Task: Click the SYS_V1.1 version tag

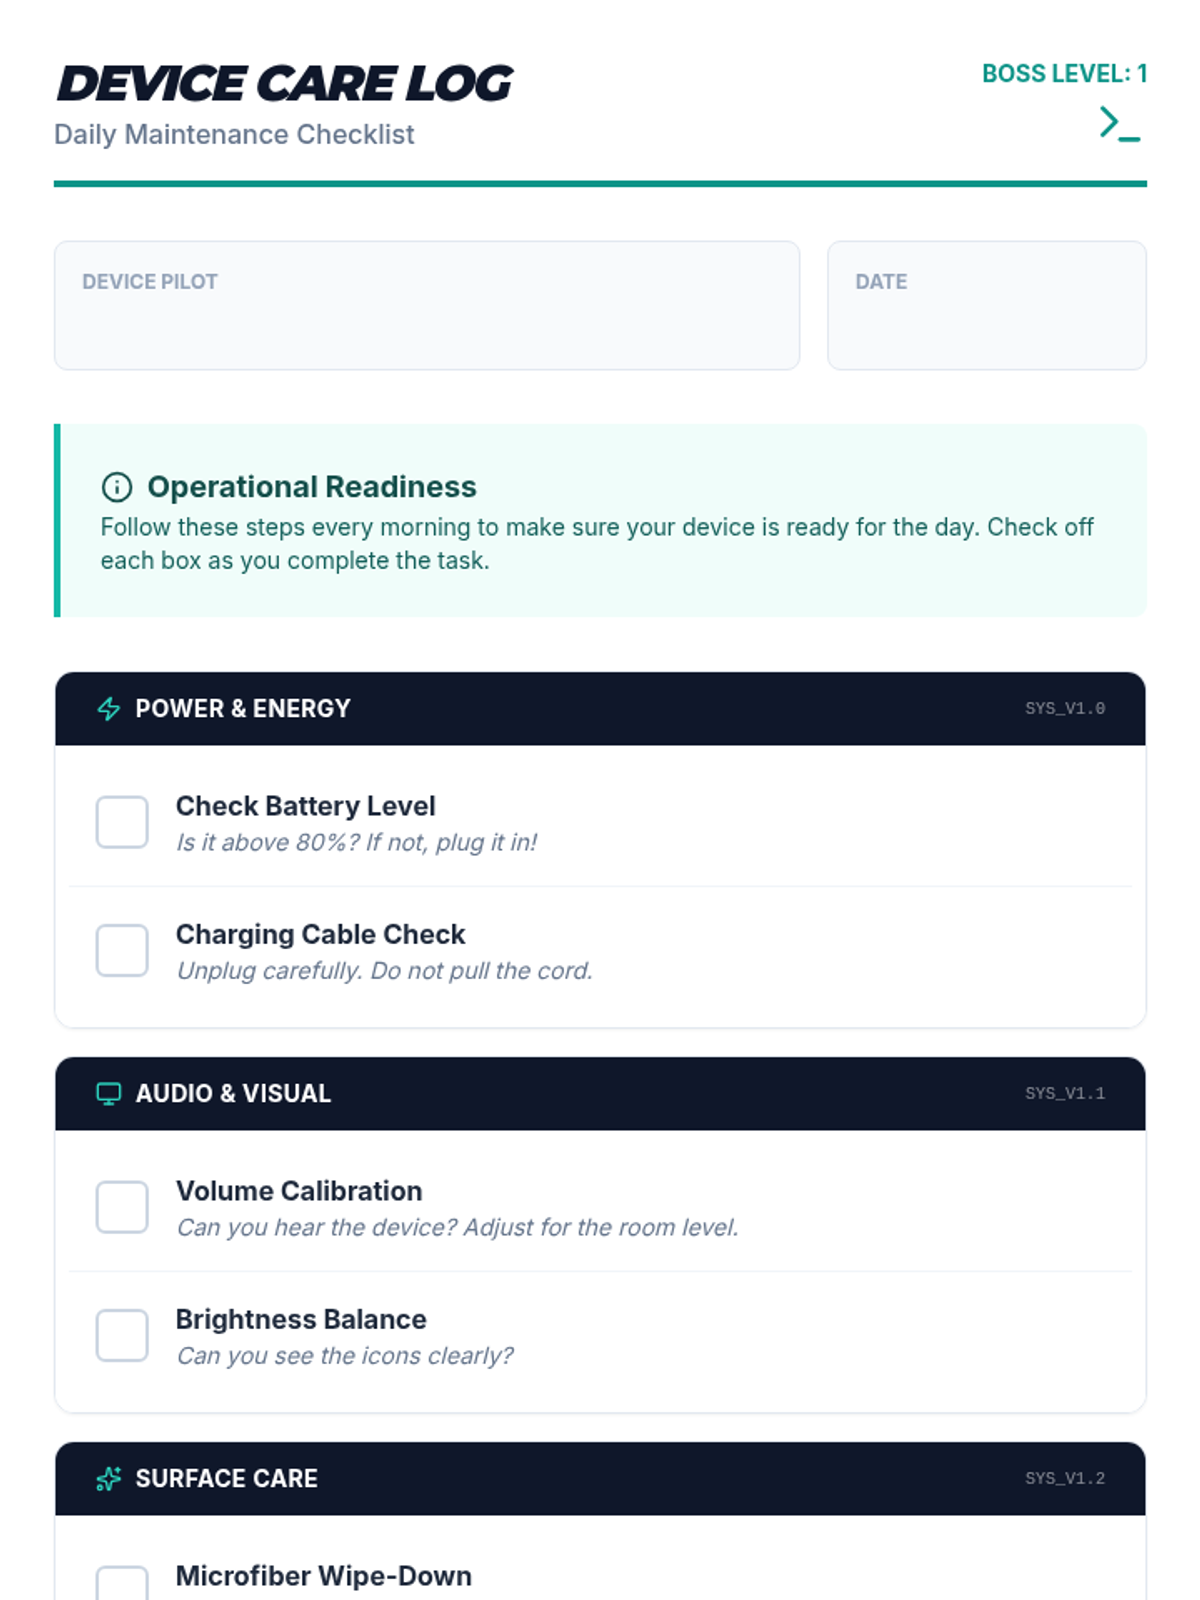Action: click(1065, 1094)
